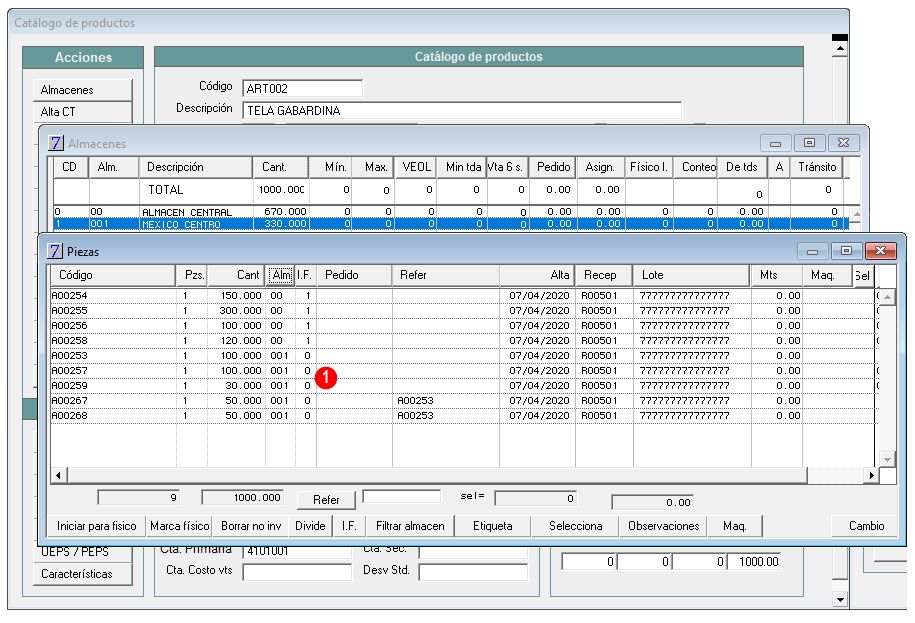Click the Selecciona button
The height and width of the screenshot is (623, 915).
pyautogui.click(x=576, y=526)
